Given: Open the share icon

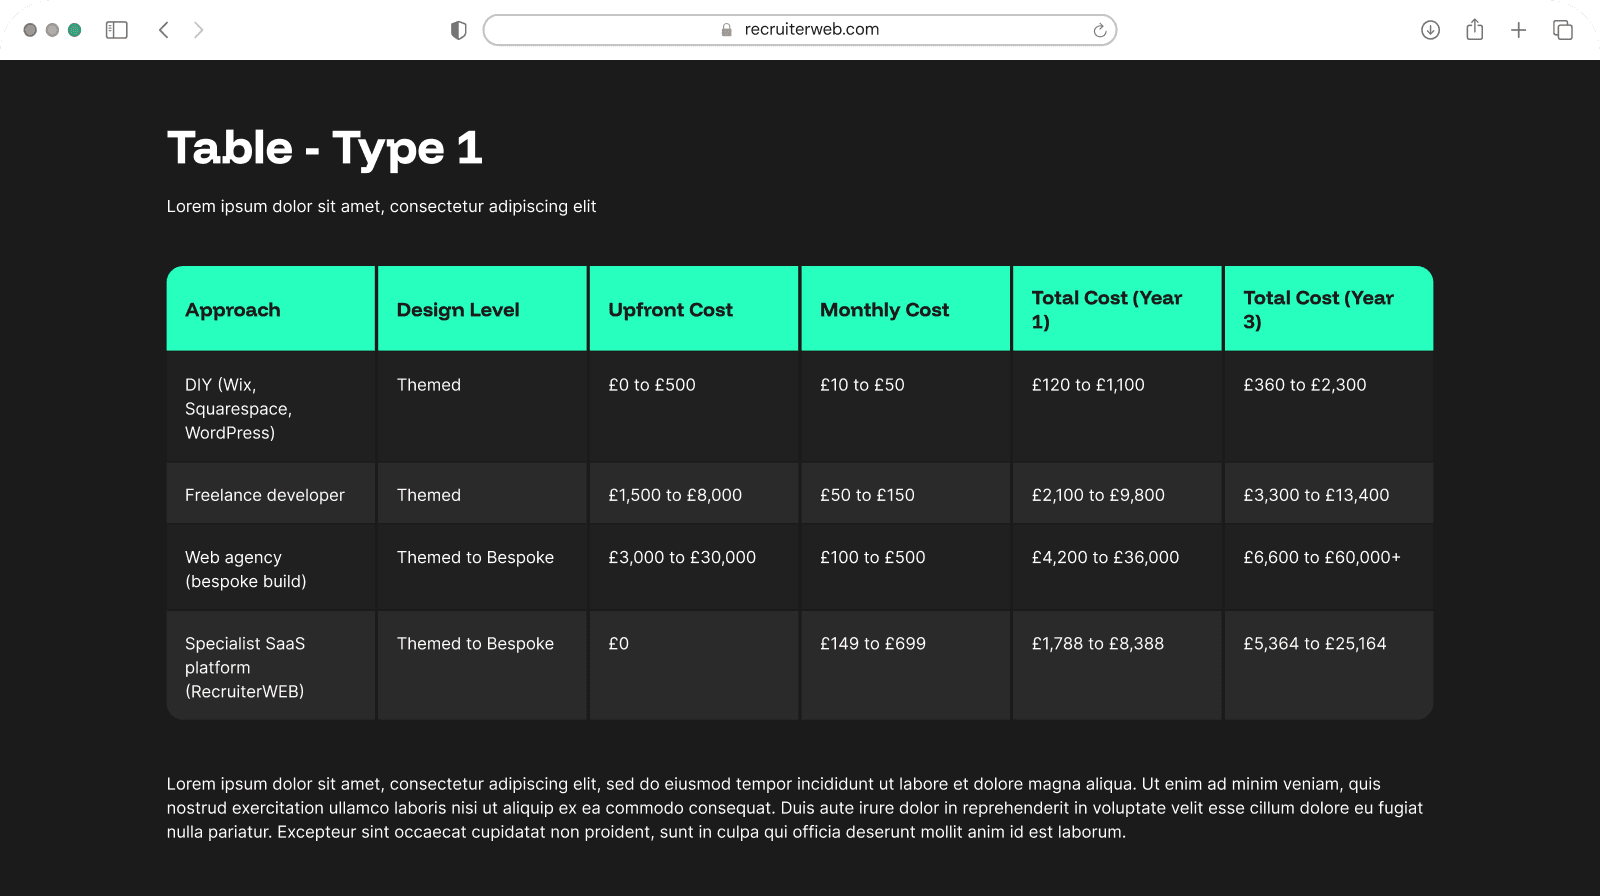Looking at the screenshot, I should pyautogui.click(x=1474, y=29).
